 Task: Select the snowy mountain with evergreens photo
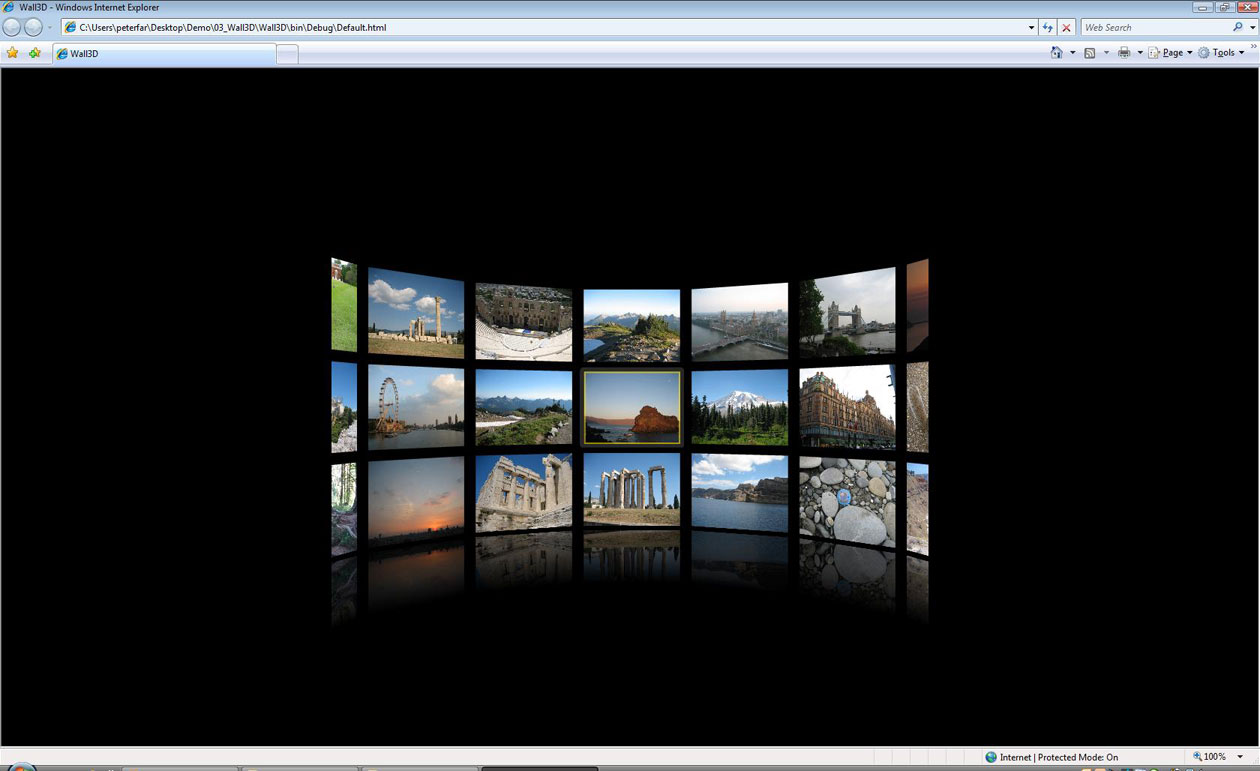(740, 407)
